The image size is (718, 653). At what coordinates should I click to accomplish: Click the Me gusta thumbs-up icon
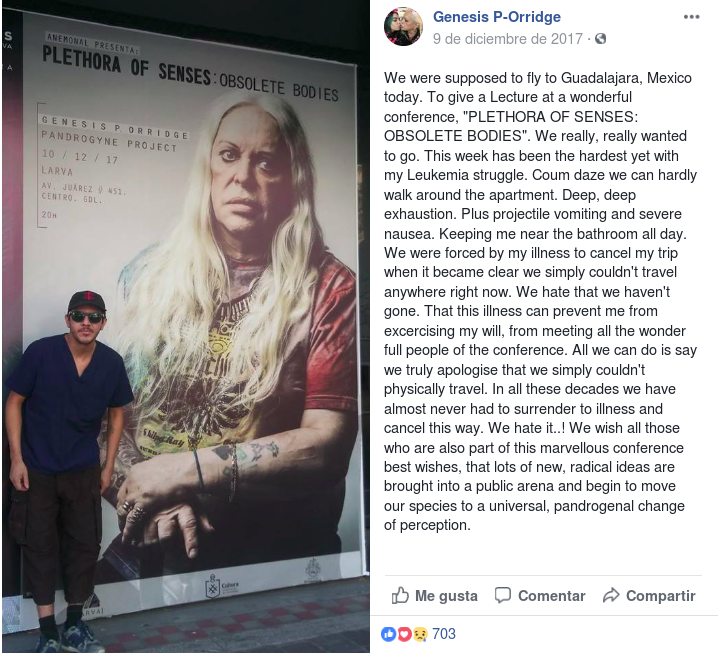point(400,595)
